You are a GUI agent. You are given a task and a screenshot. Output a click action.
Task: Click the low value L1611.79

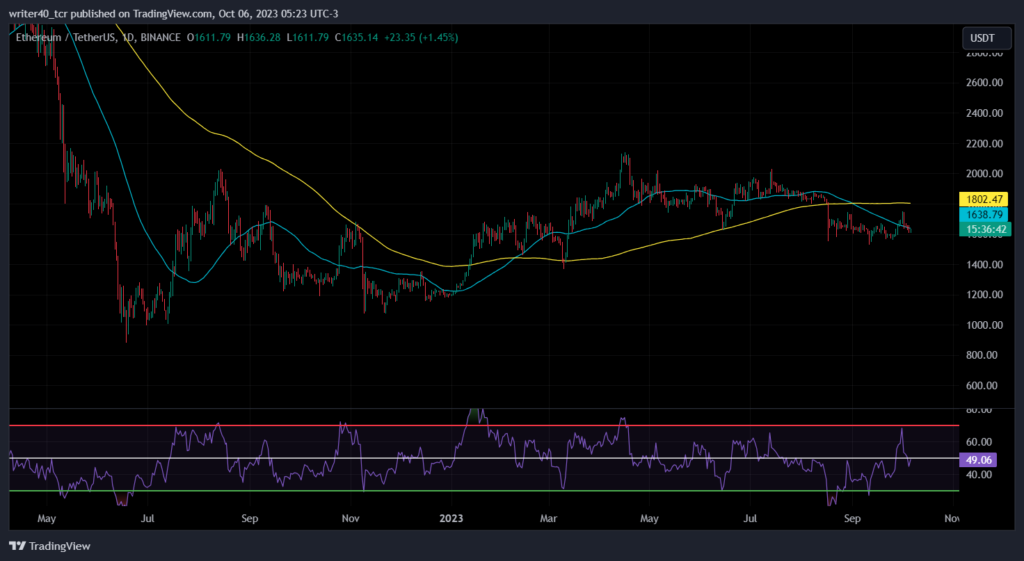coord(308,37)
